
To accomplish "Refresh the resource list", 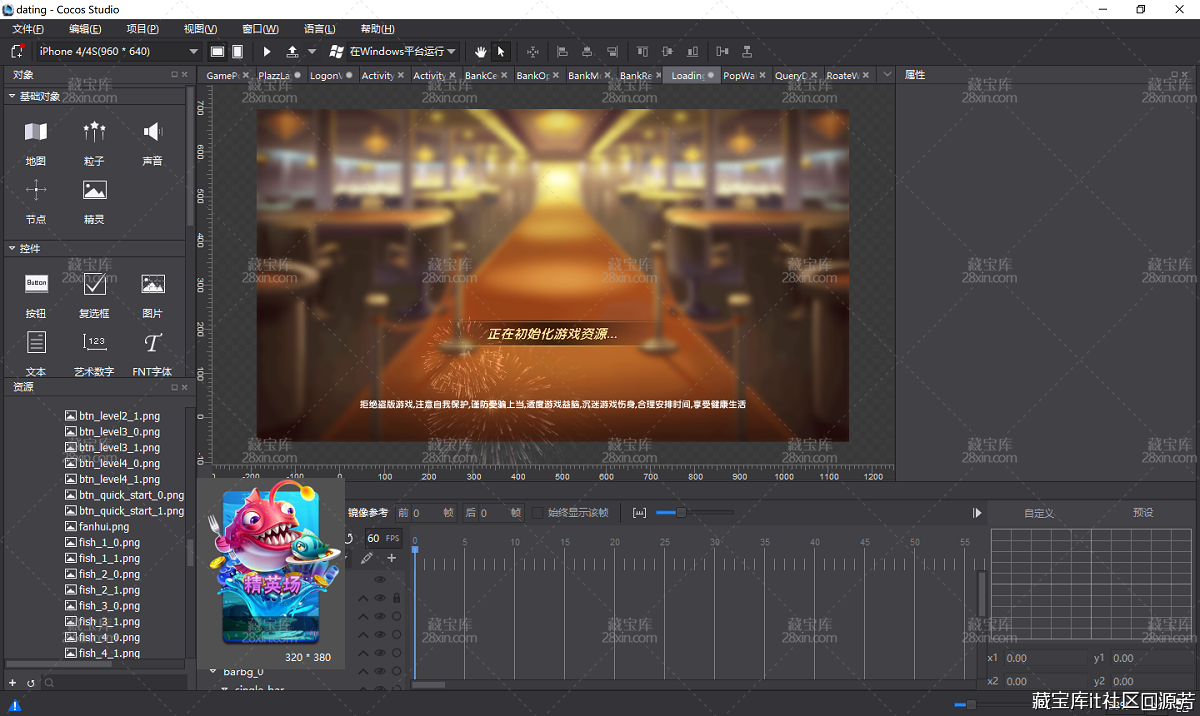I will click(x=31, y=683).
